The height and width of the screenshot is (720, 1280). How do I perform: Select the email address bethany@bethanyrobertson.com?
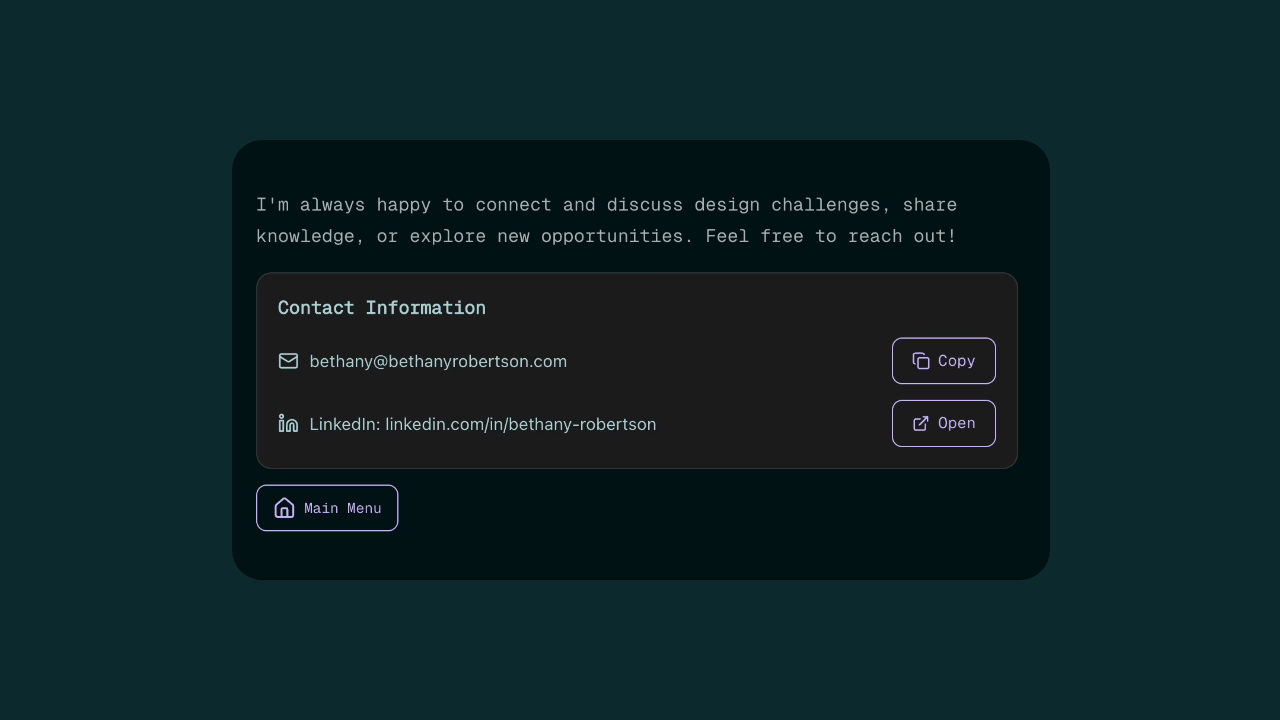click(x=438, y=361)
